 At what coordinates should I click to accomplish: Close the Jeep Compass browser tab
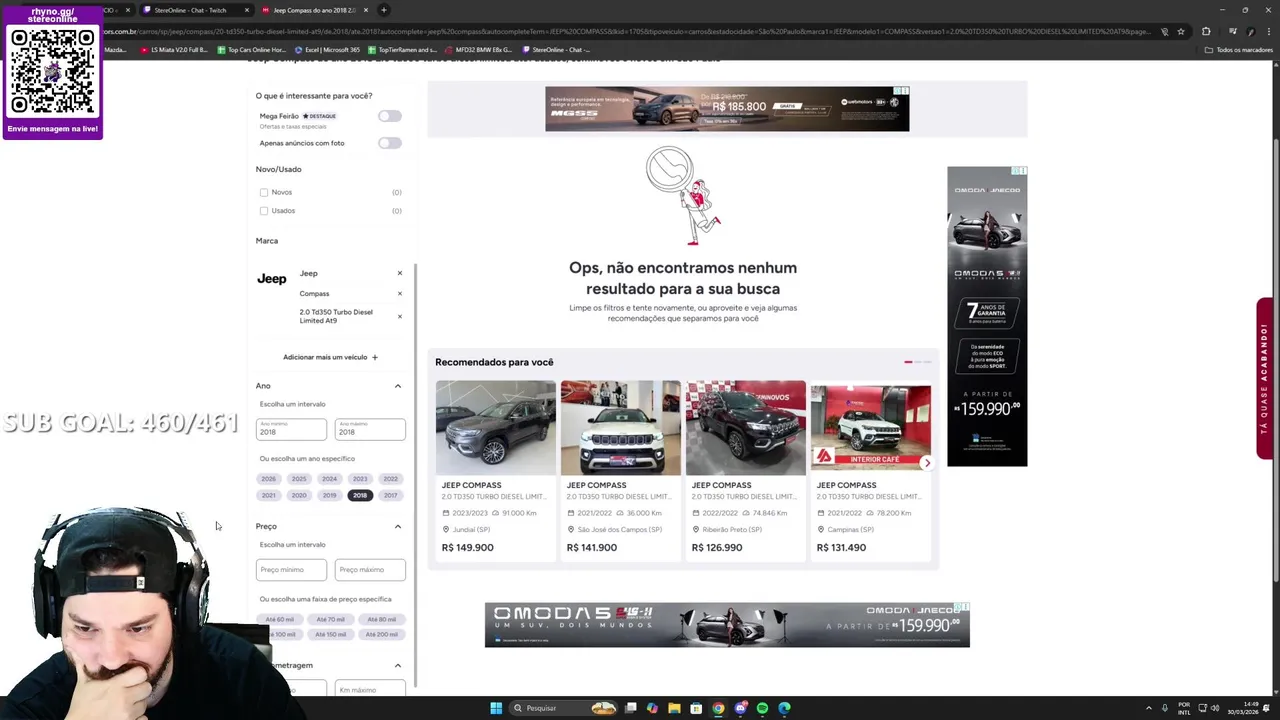point(366,10)
